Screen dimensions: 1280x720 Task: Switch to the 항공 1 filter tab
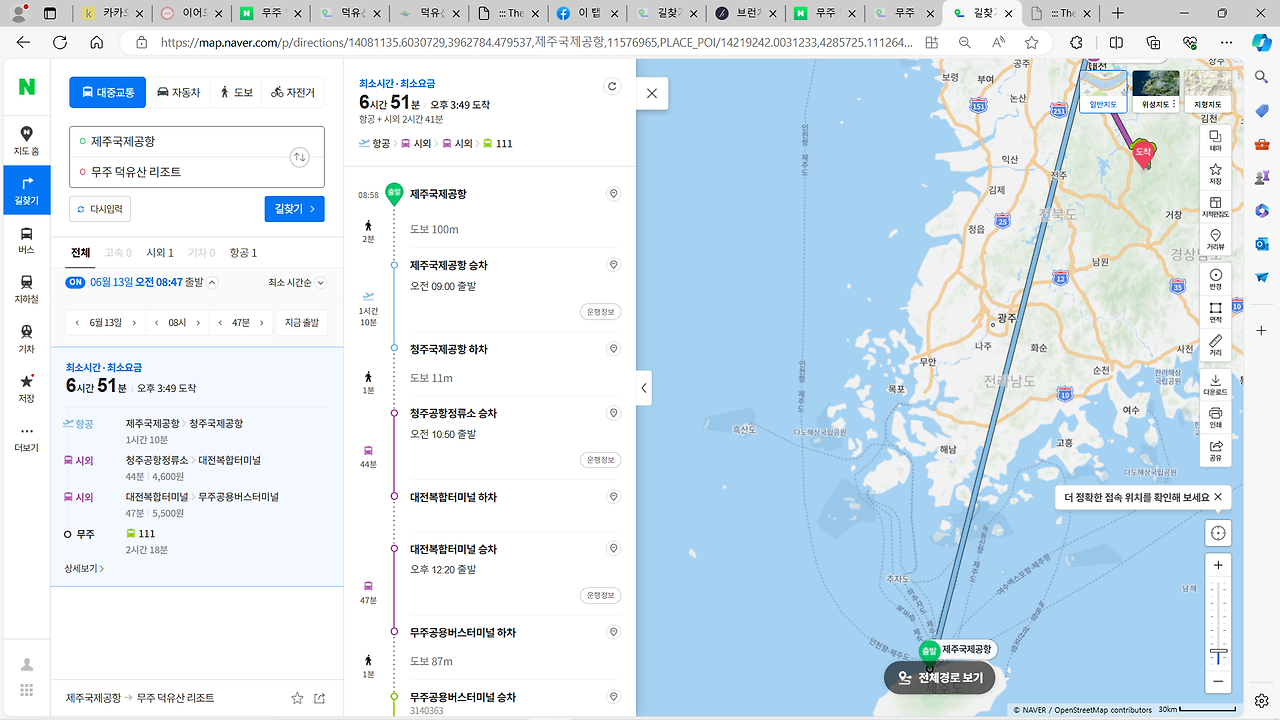pyautogui.click(x=243, y=253)
